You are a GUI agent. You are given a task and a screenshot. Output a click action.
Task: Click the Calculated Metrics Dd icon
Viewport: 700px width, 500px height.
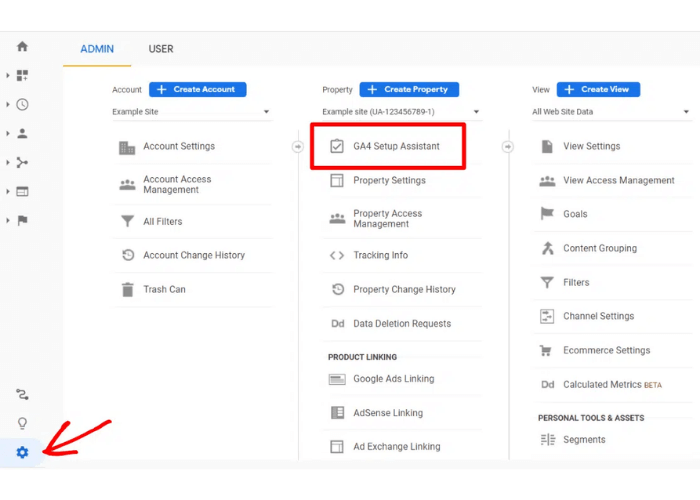548,384
